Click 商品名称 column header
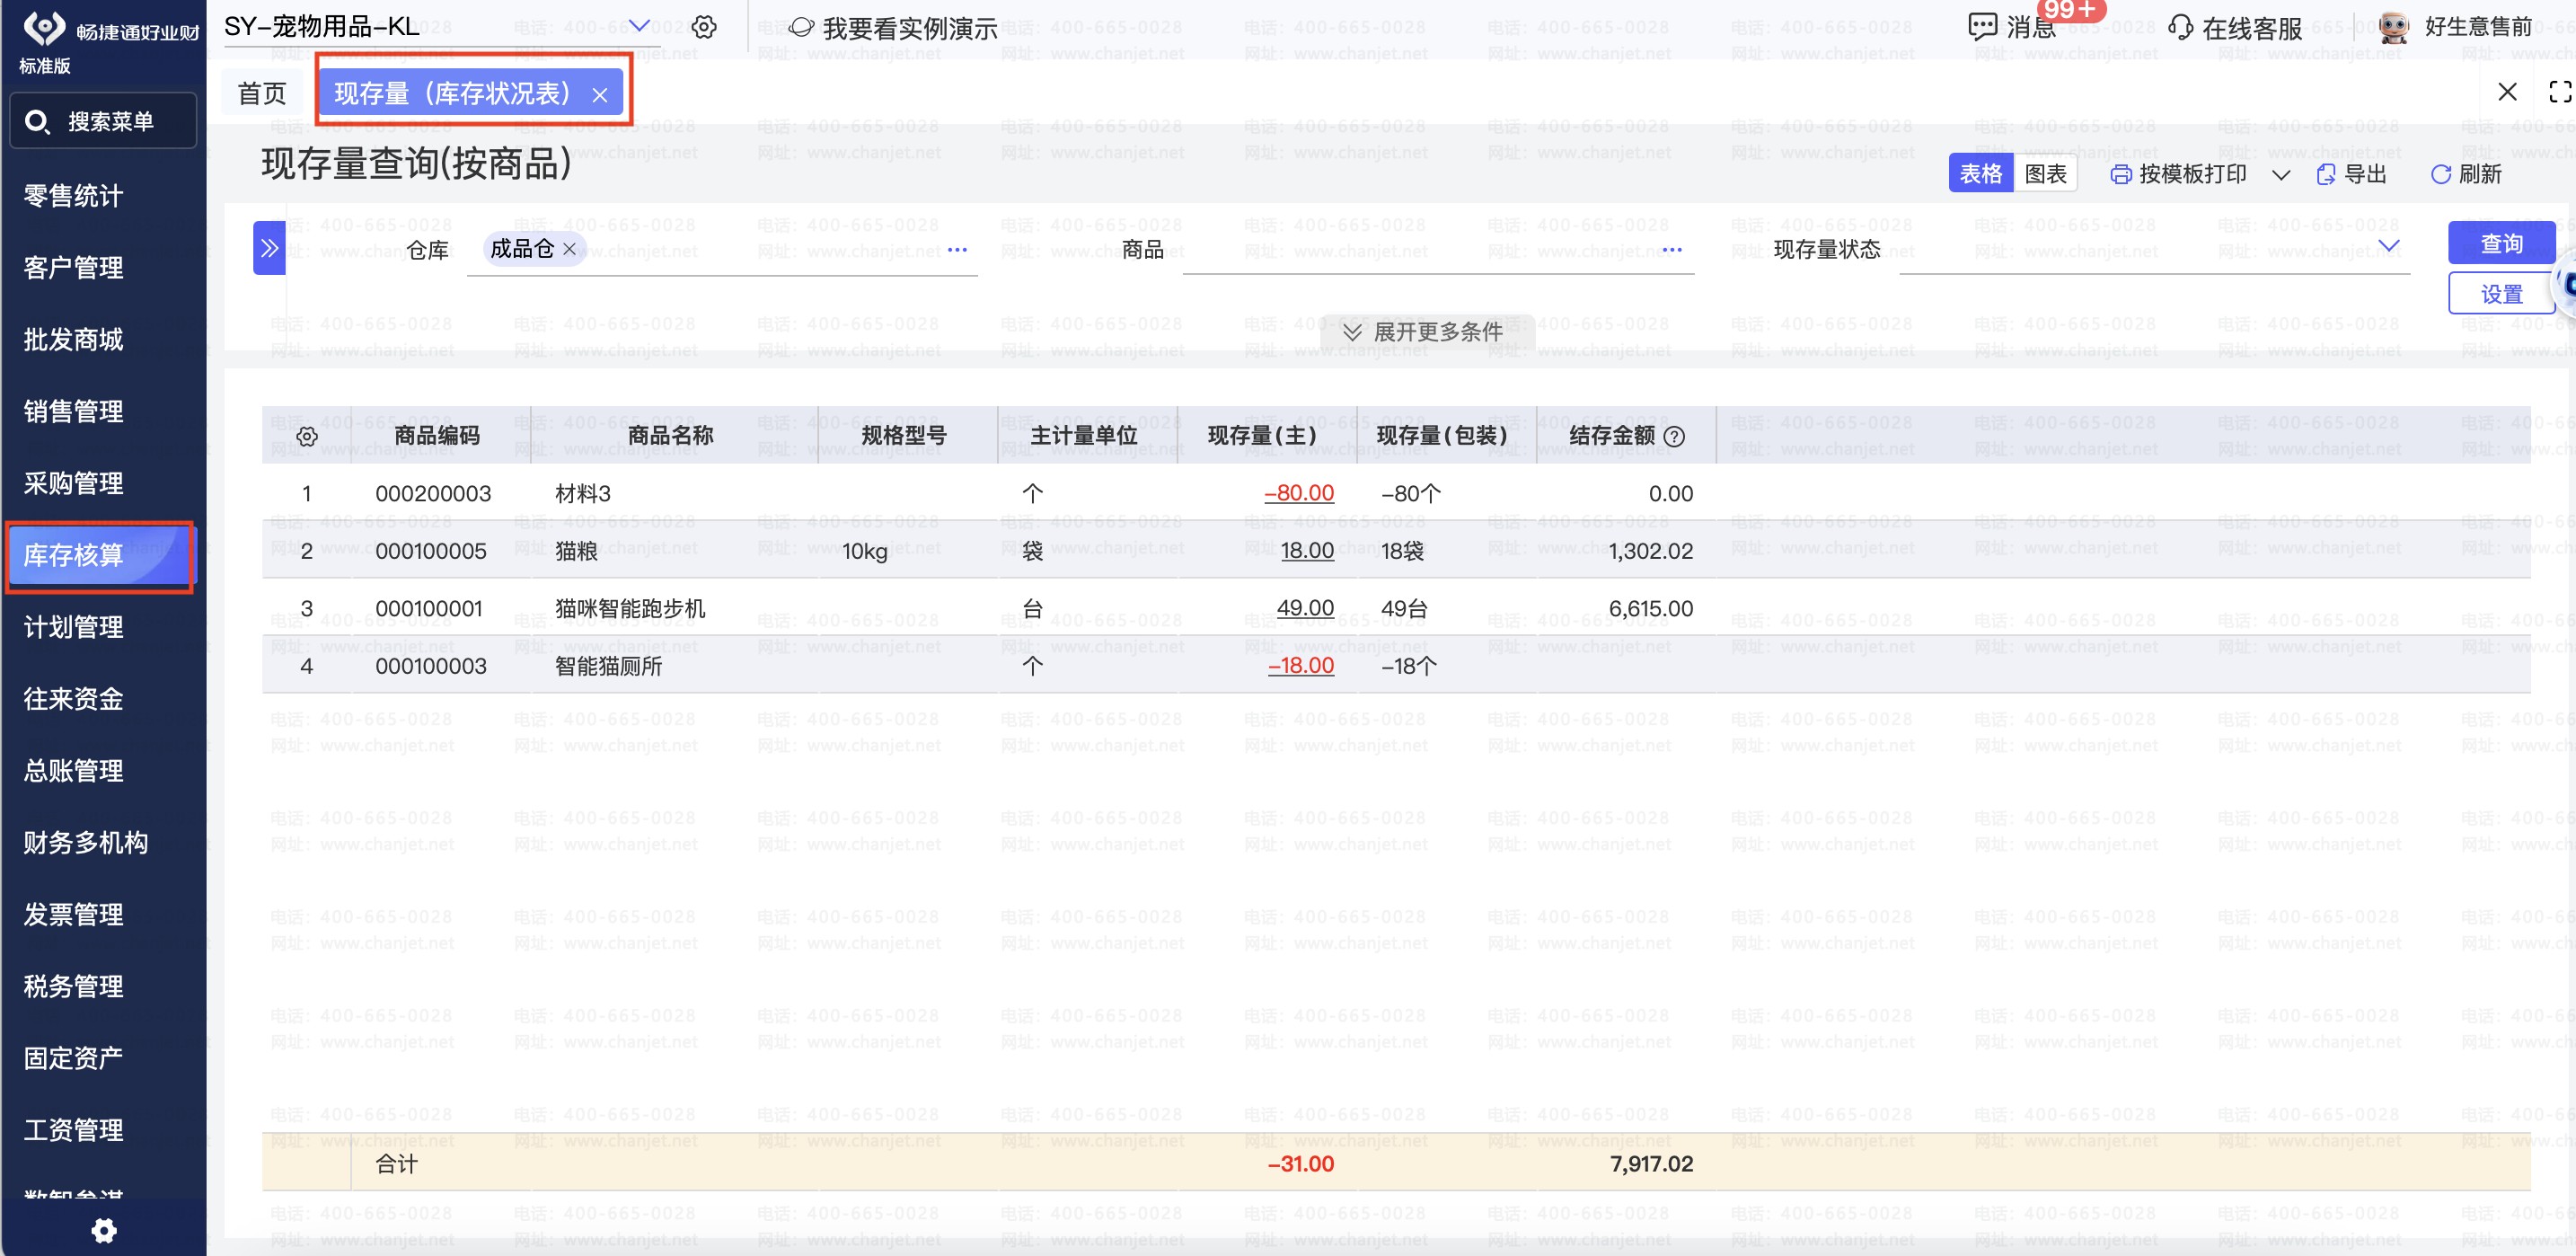2576x1256 pixels. (x=670, y=436)
